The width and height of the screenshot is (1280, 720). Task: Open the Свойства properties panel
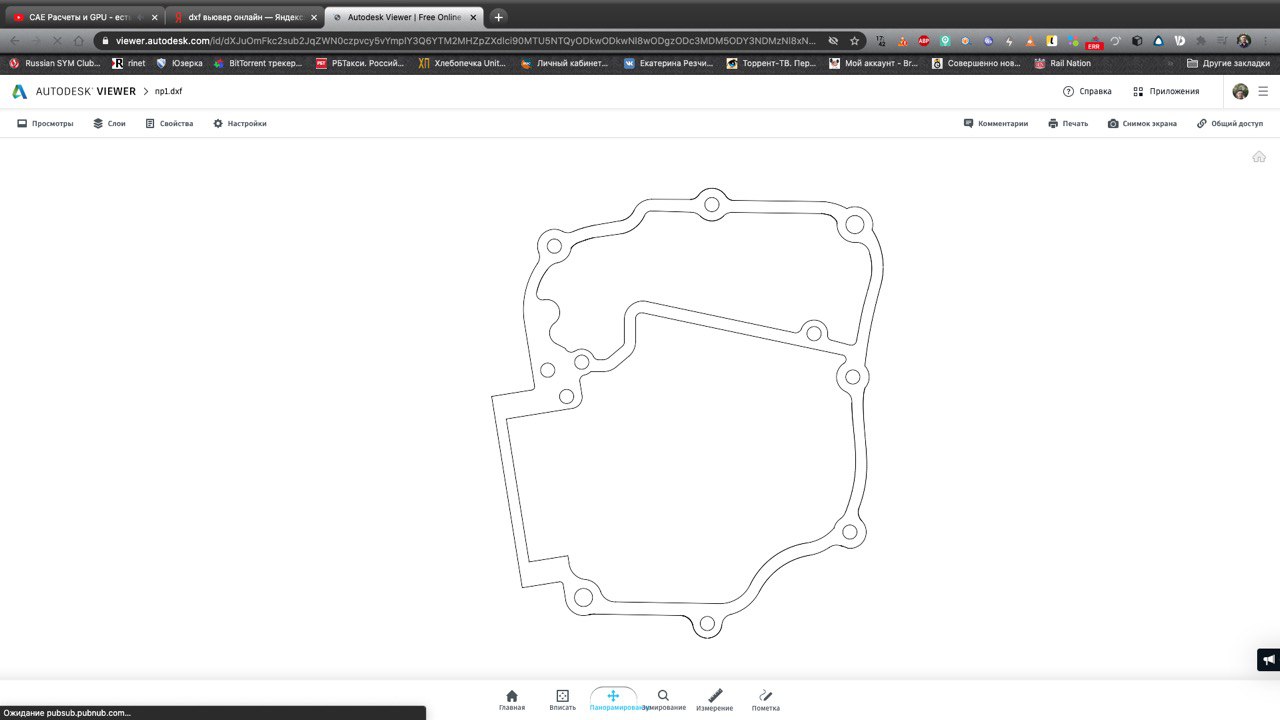pyautogui.click(x=169, y=123)
